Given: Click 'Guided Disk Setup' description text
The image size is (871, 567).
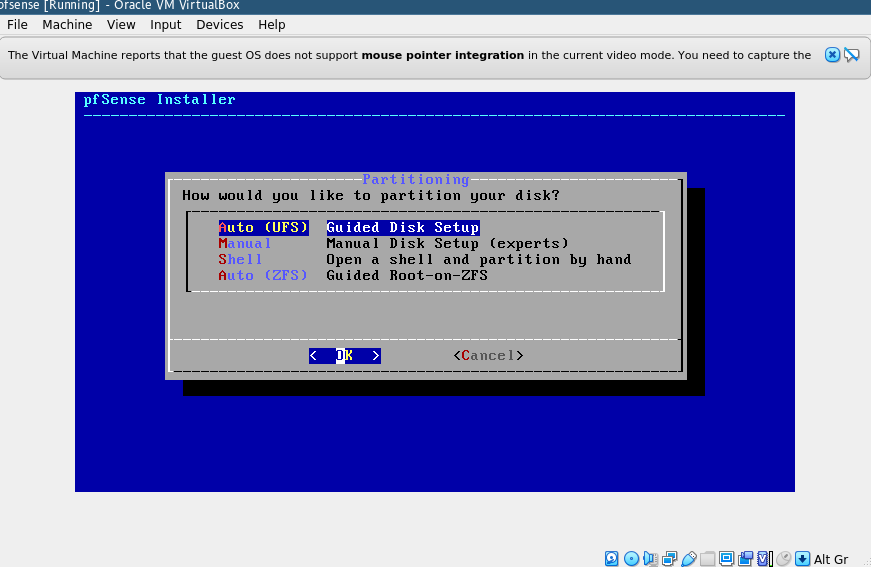Looking at the screenshot, I should tap(403, 228).
